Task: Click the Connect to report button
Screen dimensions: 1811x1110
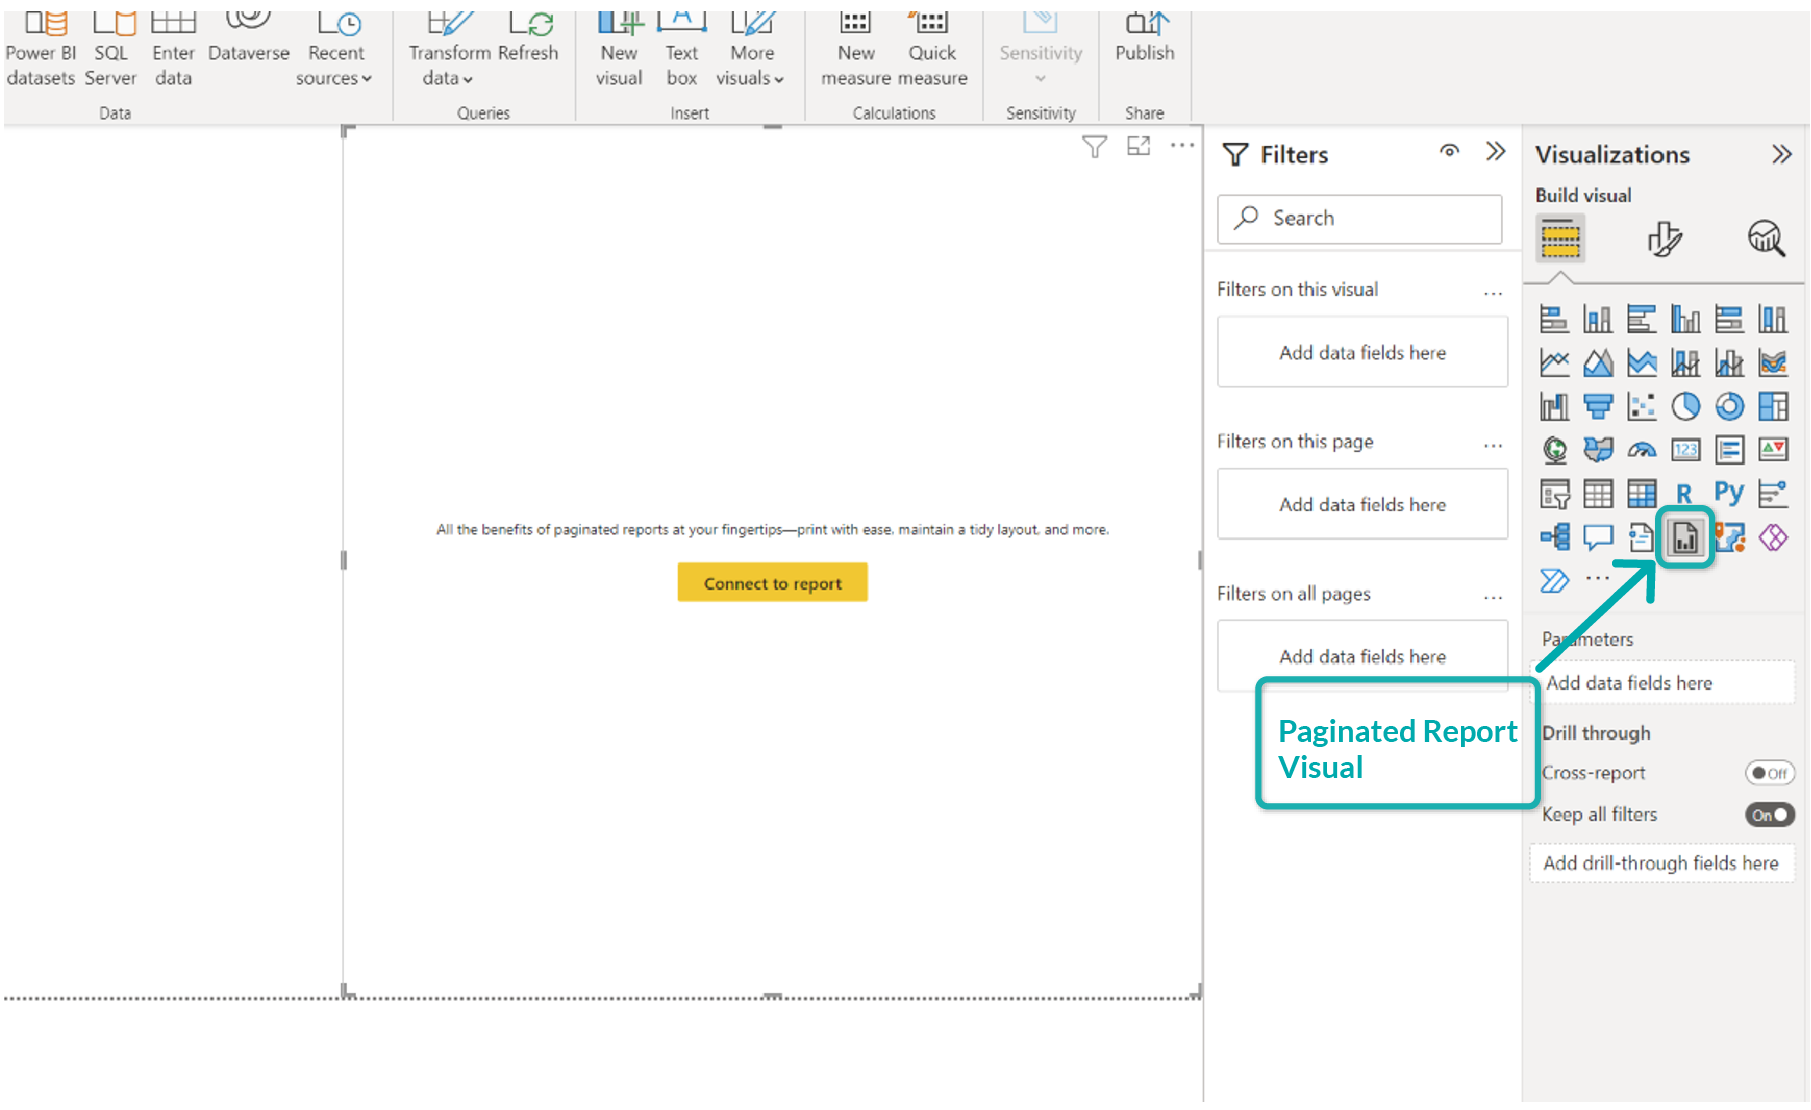Action: [773, 583]
